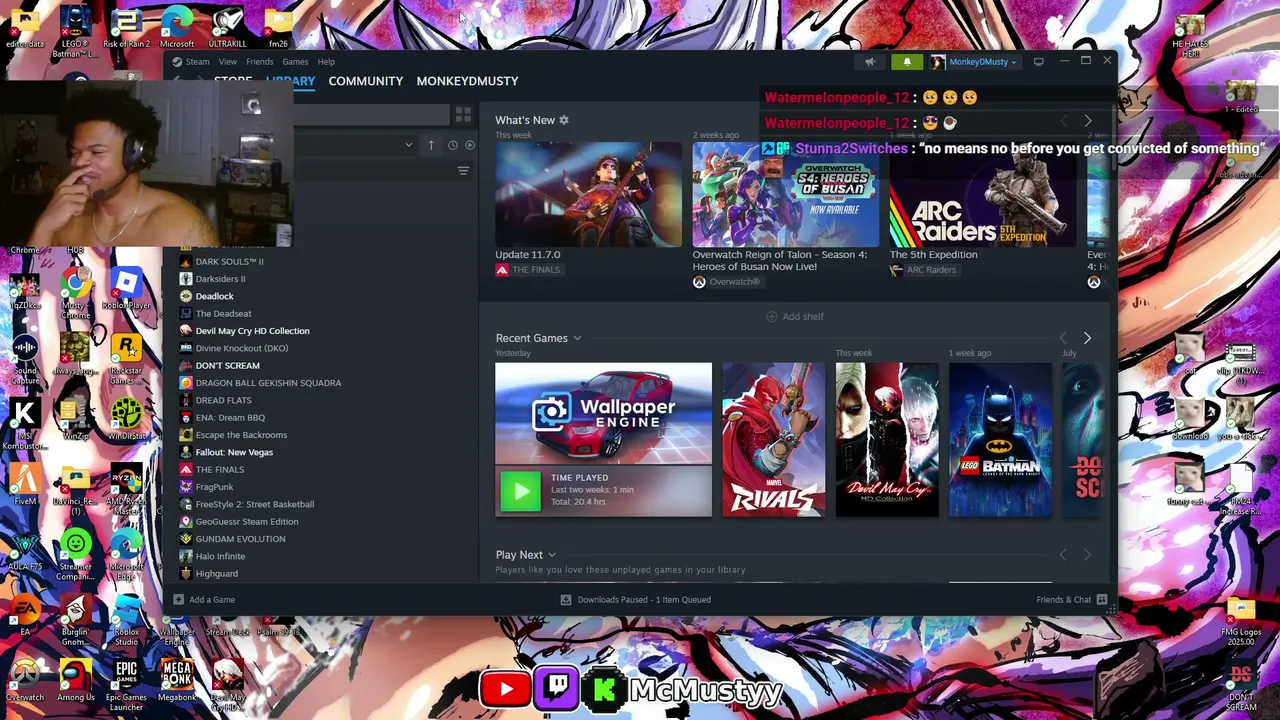Toggle the library collections grid view

463,115
